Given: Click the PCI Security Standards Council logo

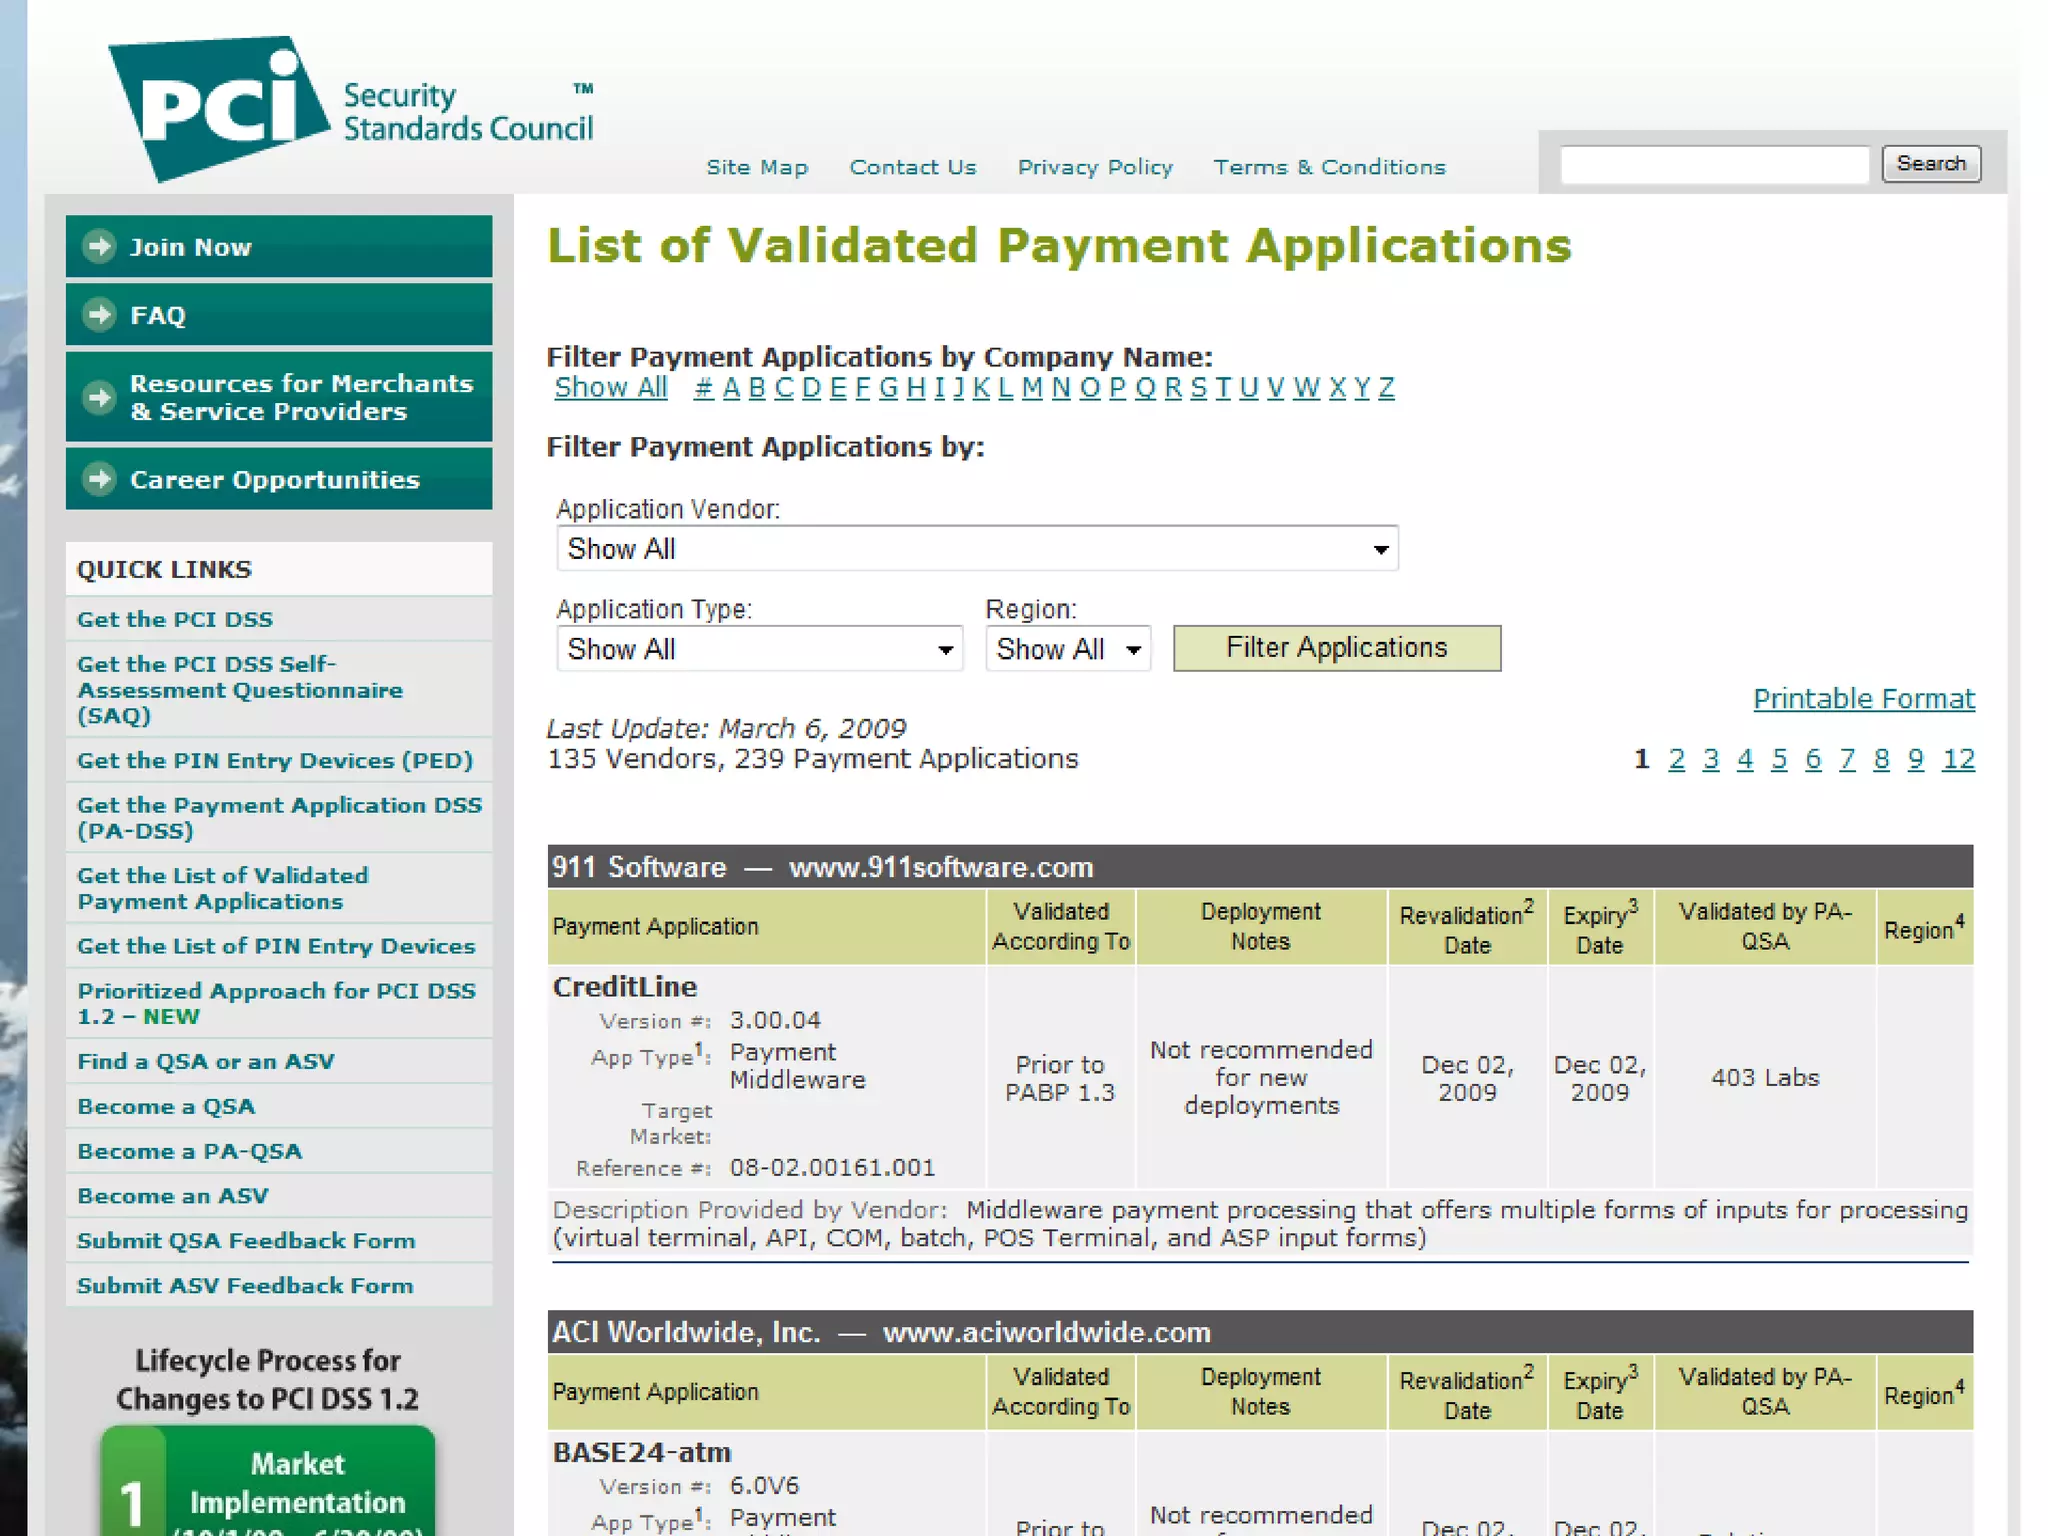Looking at the screenshot, I should (350, 108).
